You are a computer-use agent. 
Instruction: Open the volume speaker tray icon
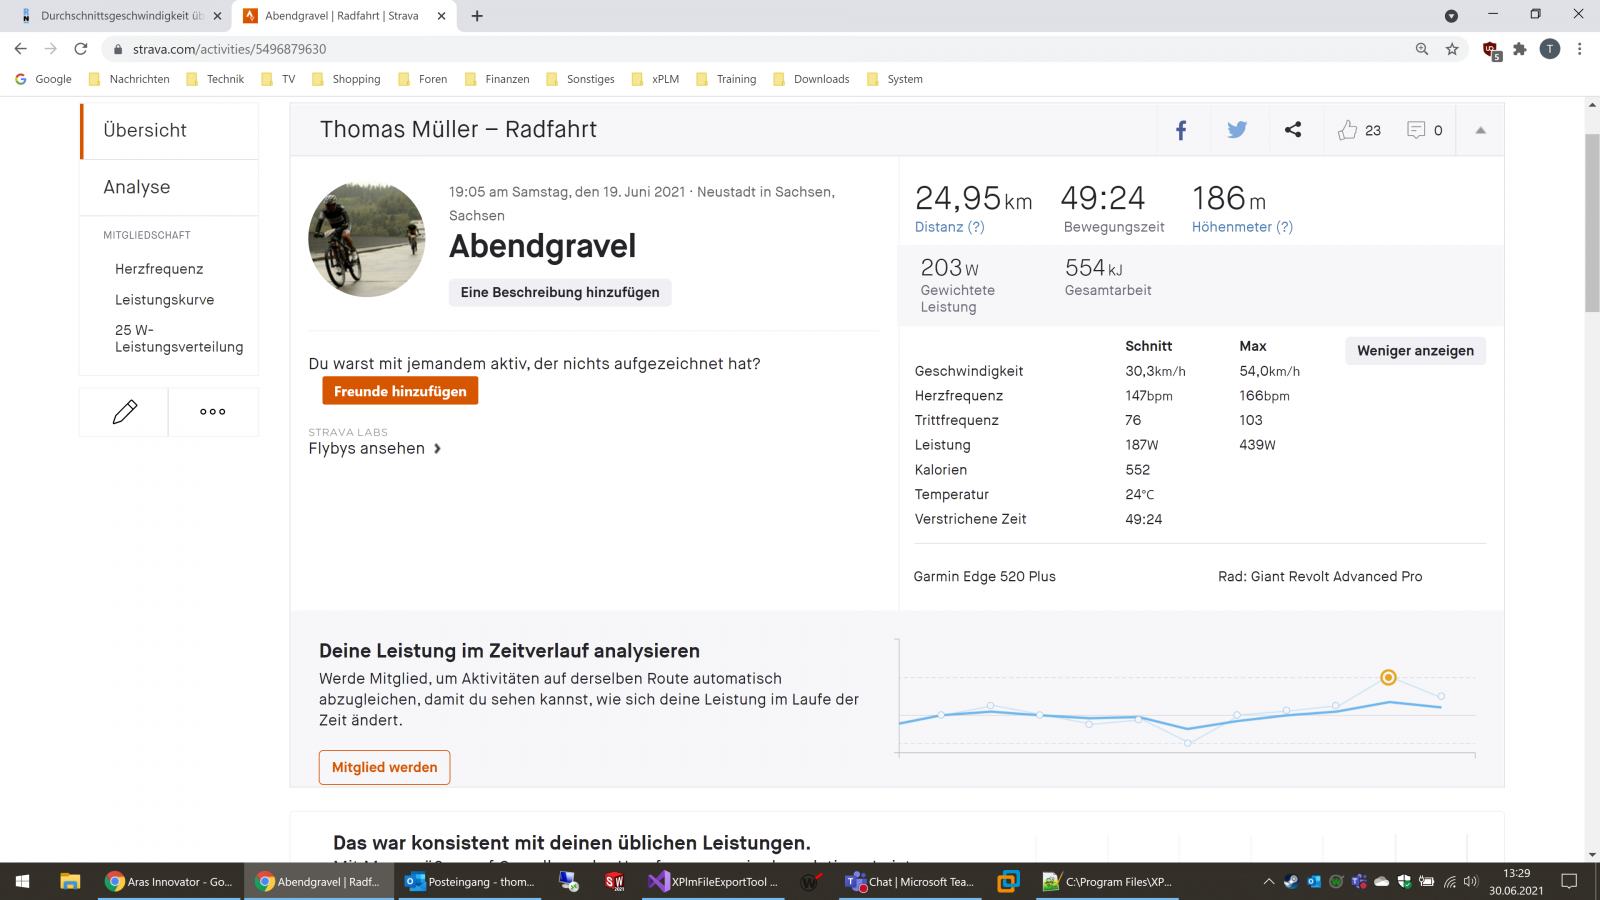tap(1471, 881)
